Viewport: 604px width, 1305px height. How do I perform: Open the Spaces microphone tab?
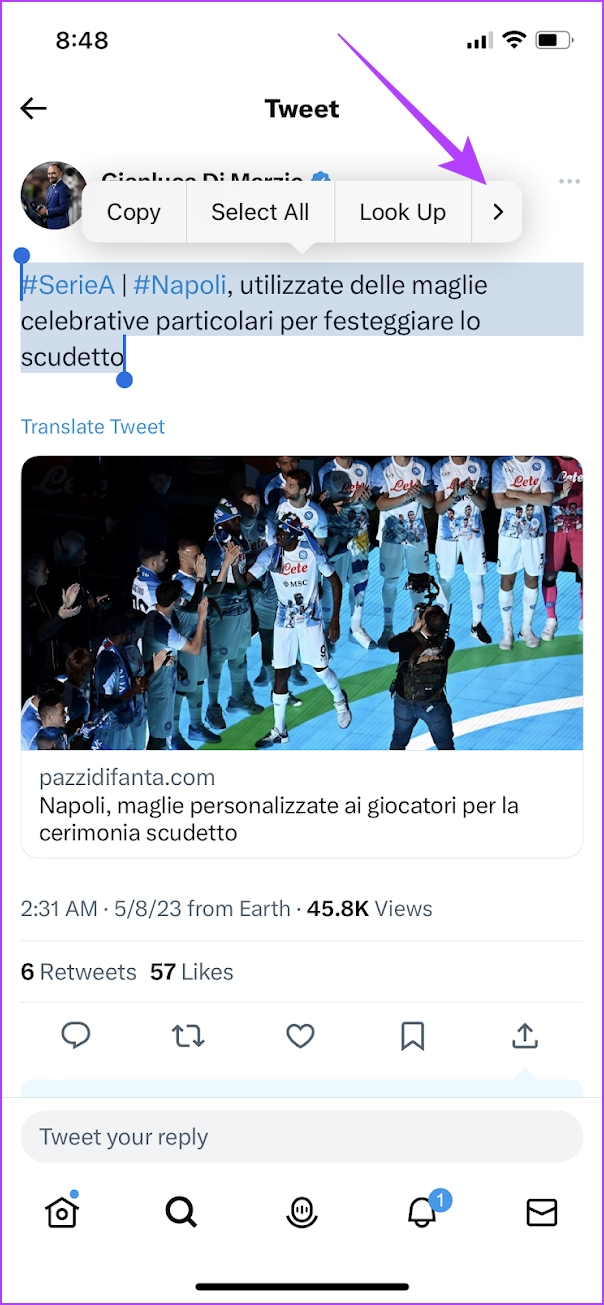tap(301, 1212)
